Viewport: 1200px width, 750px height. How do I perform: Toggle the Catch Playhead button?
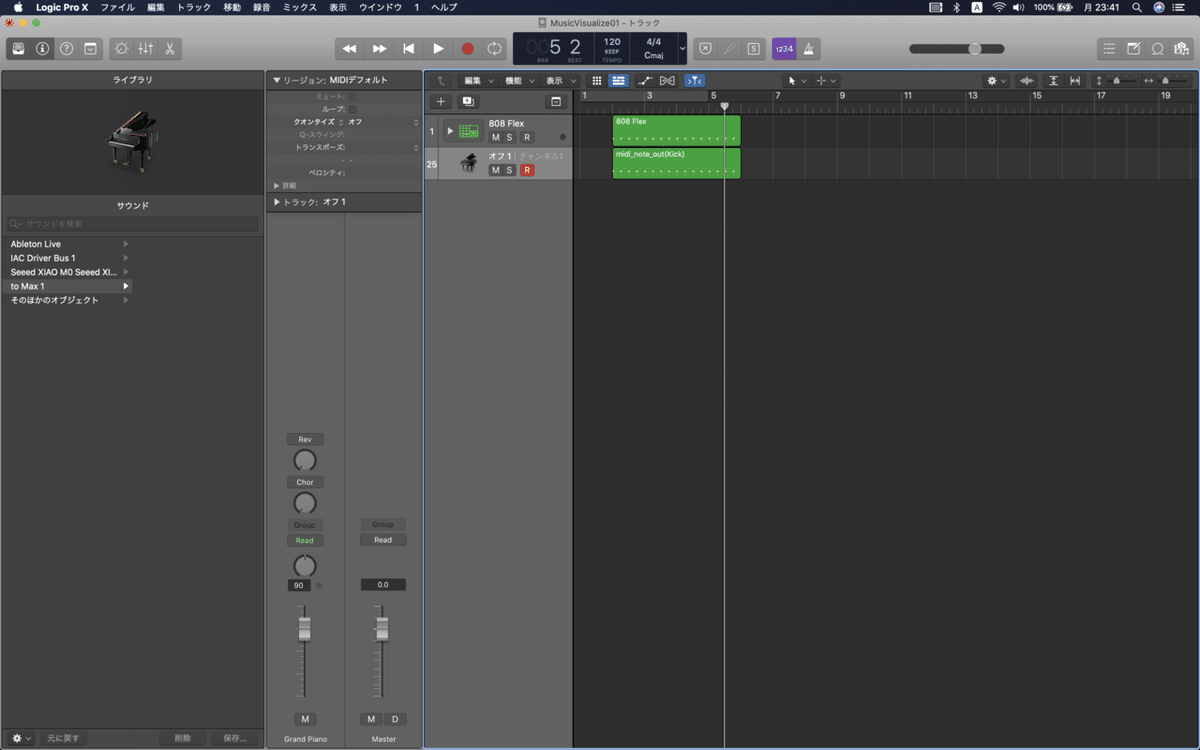pos(695,80)
